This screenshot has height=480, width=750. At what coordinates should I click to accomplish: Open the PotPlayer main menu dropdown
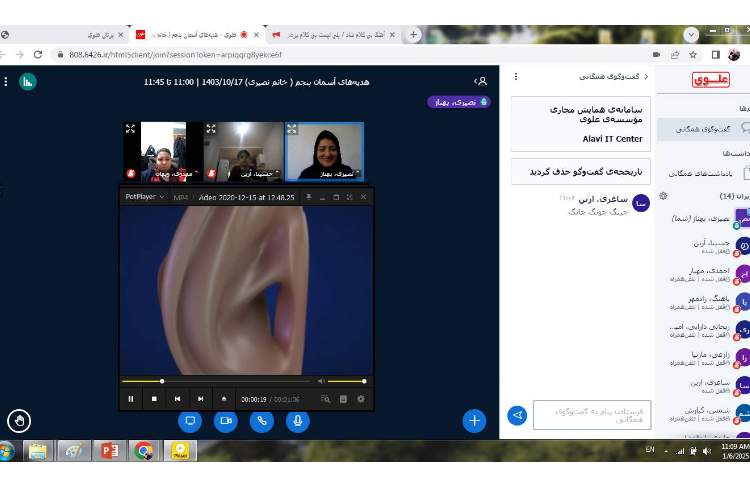[144, 196]
